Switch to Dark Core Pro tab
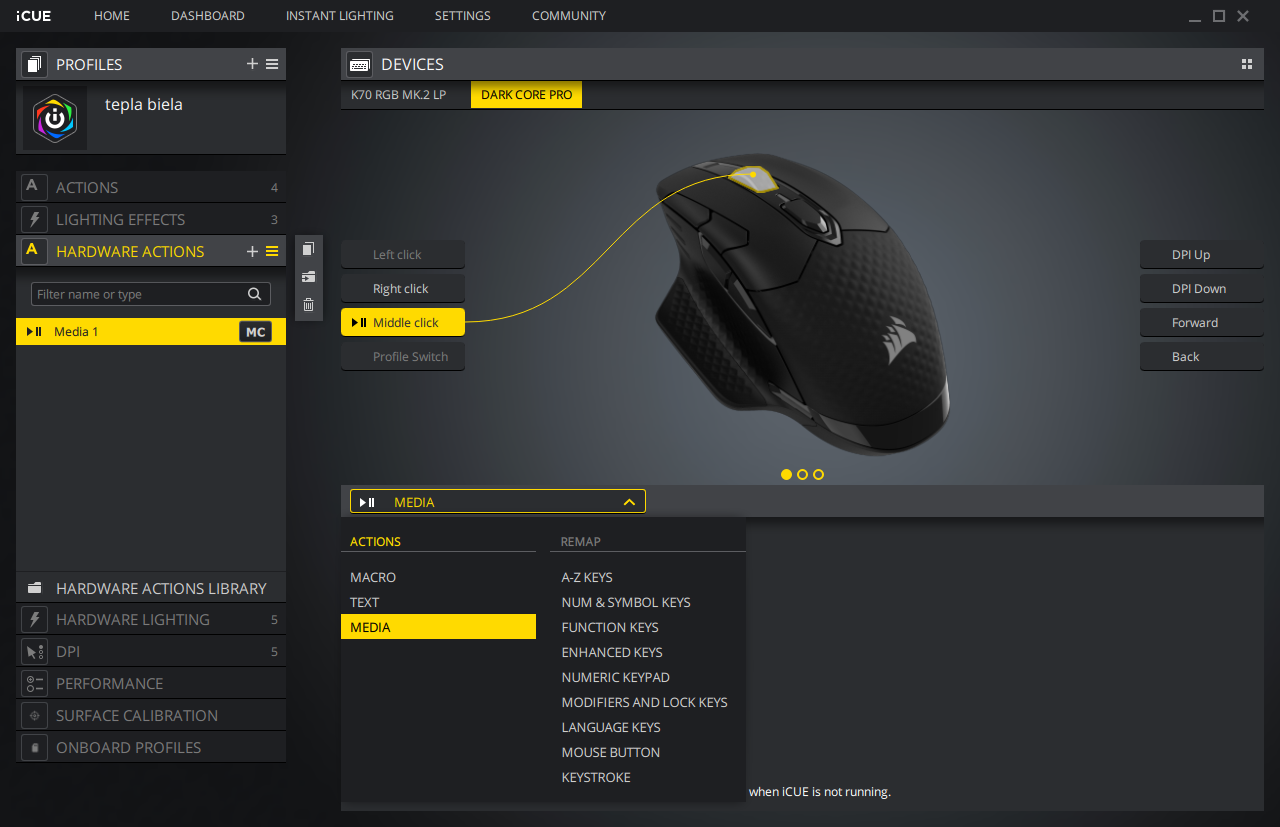 point(527,95)
